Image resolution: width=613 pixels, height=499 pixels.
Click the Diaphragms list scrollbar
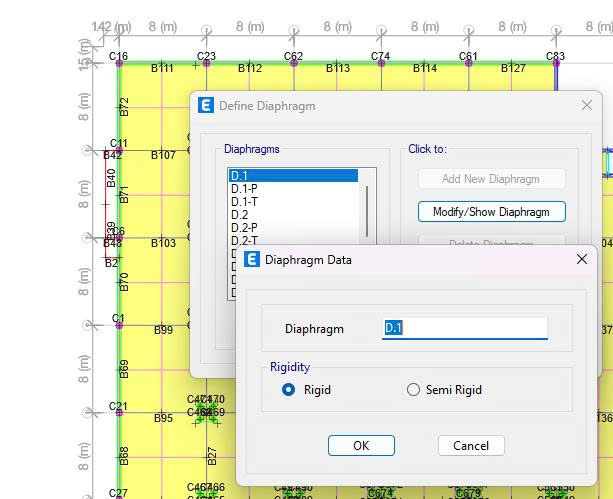(x=367, y=210)
